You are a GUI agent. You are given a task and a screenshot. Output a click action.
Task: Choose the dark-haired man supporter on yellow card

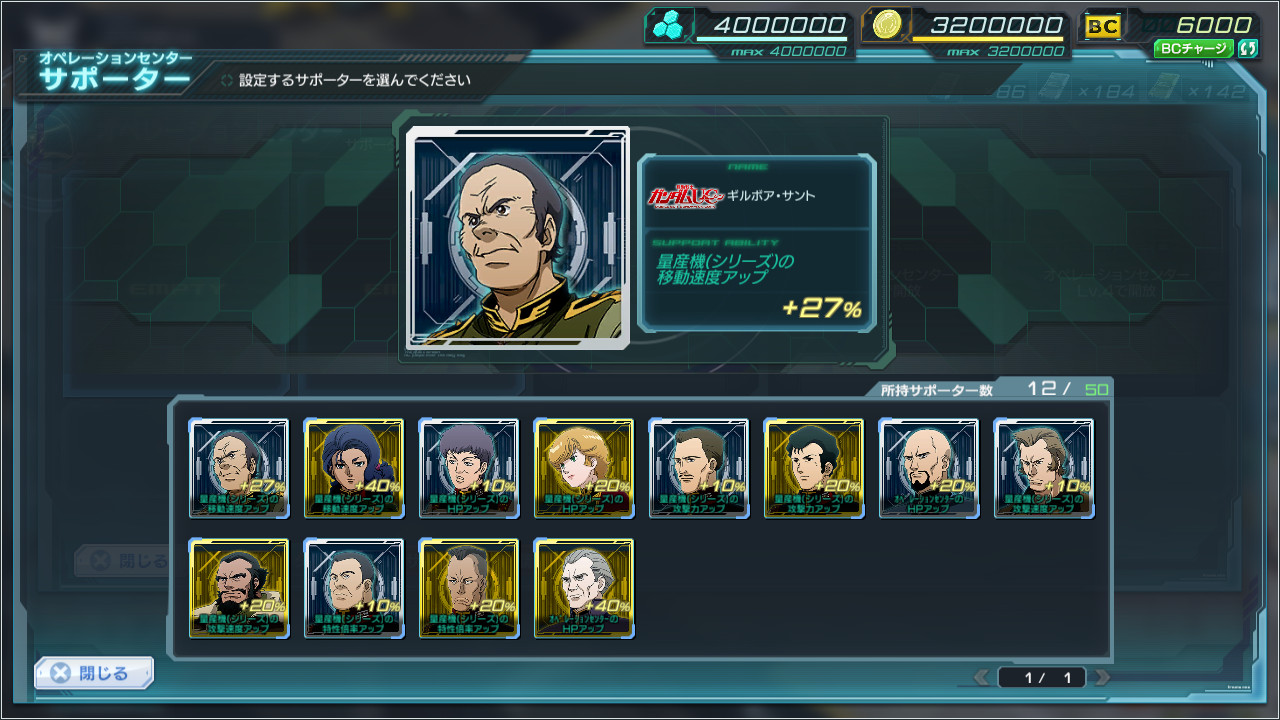click(814, 468)
